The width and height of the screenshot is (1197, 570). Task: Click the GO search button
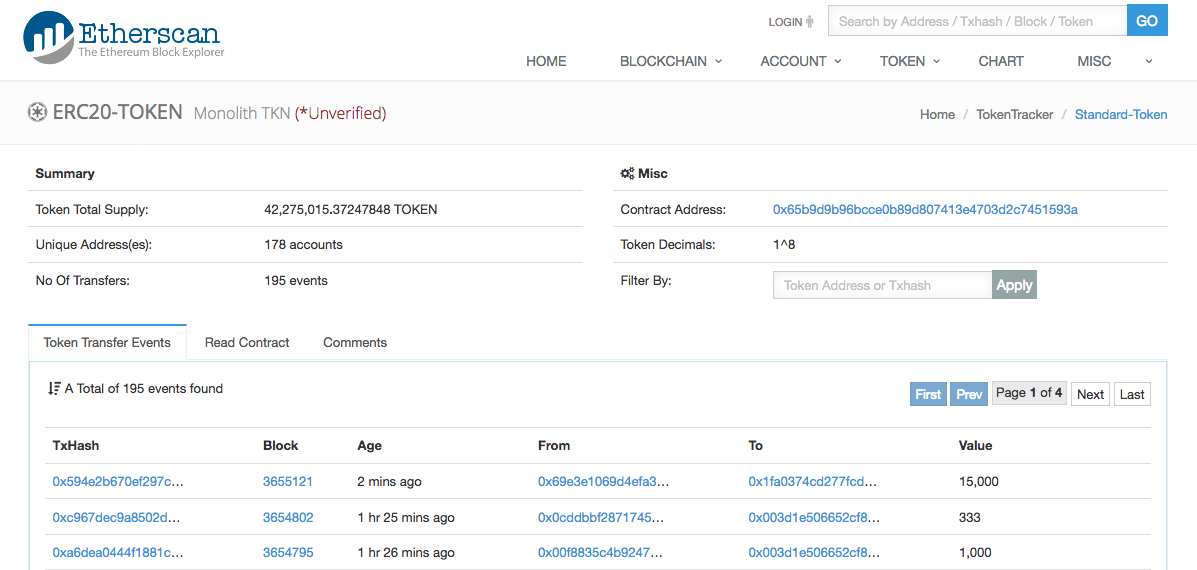click(x=1147, y=21)
